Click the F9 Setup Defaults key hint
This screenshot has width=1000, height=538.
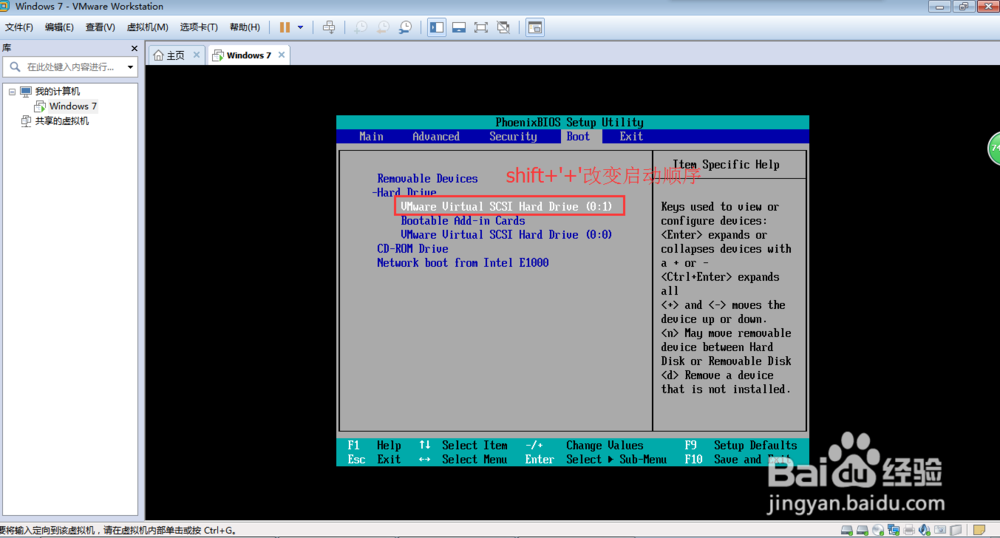coord(741,445)
